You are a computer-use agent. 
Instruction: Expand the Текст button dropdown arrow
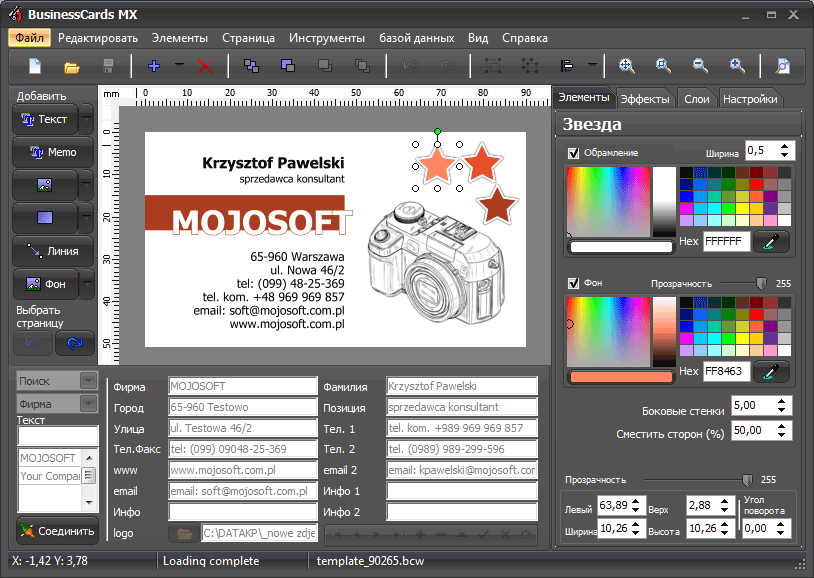pos(87,119)
